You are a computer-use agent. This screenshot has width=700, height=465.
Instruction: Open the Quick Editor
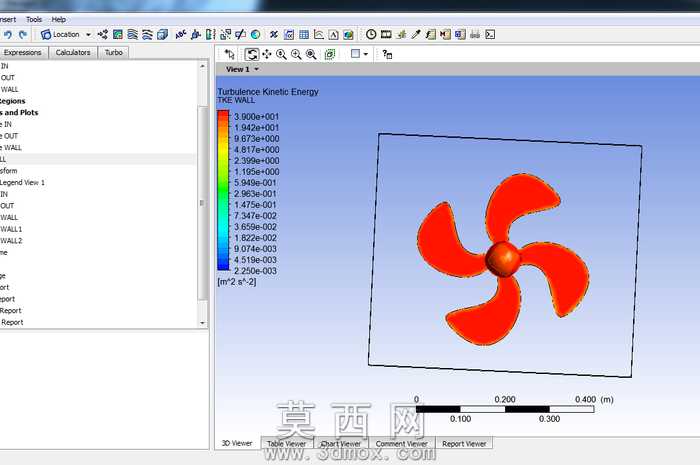click(x=401, y=34)
